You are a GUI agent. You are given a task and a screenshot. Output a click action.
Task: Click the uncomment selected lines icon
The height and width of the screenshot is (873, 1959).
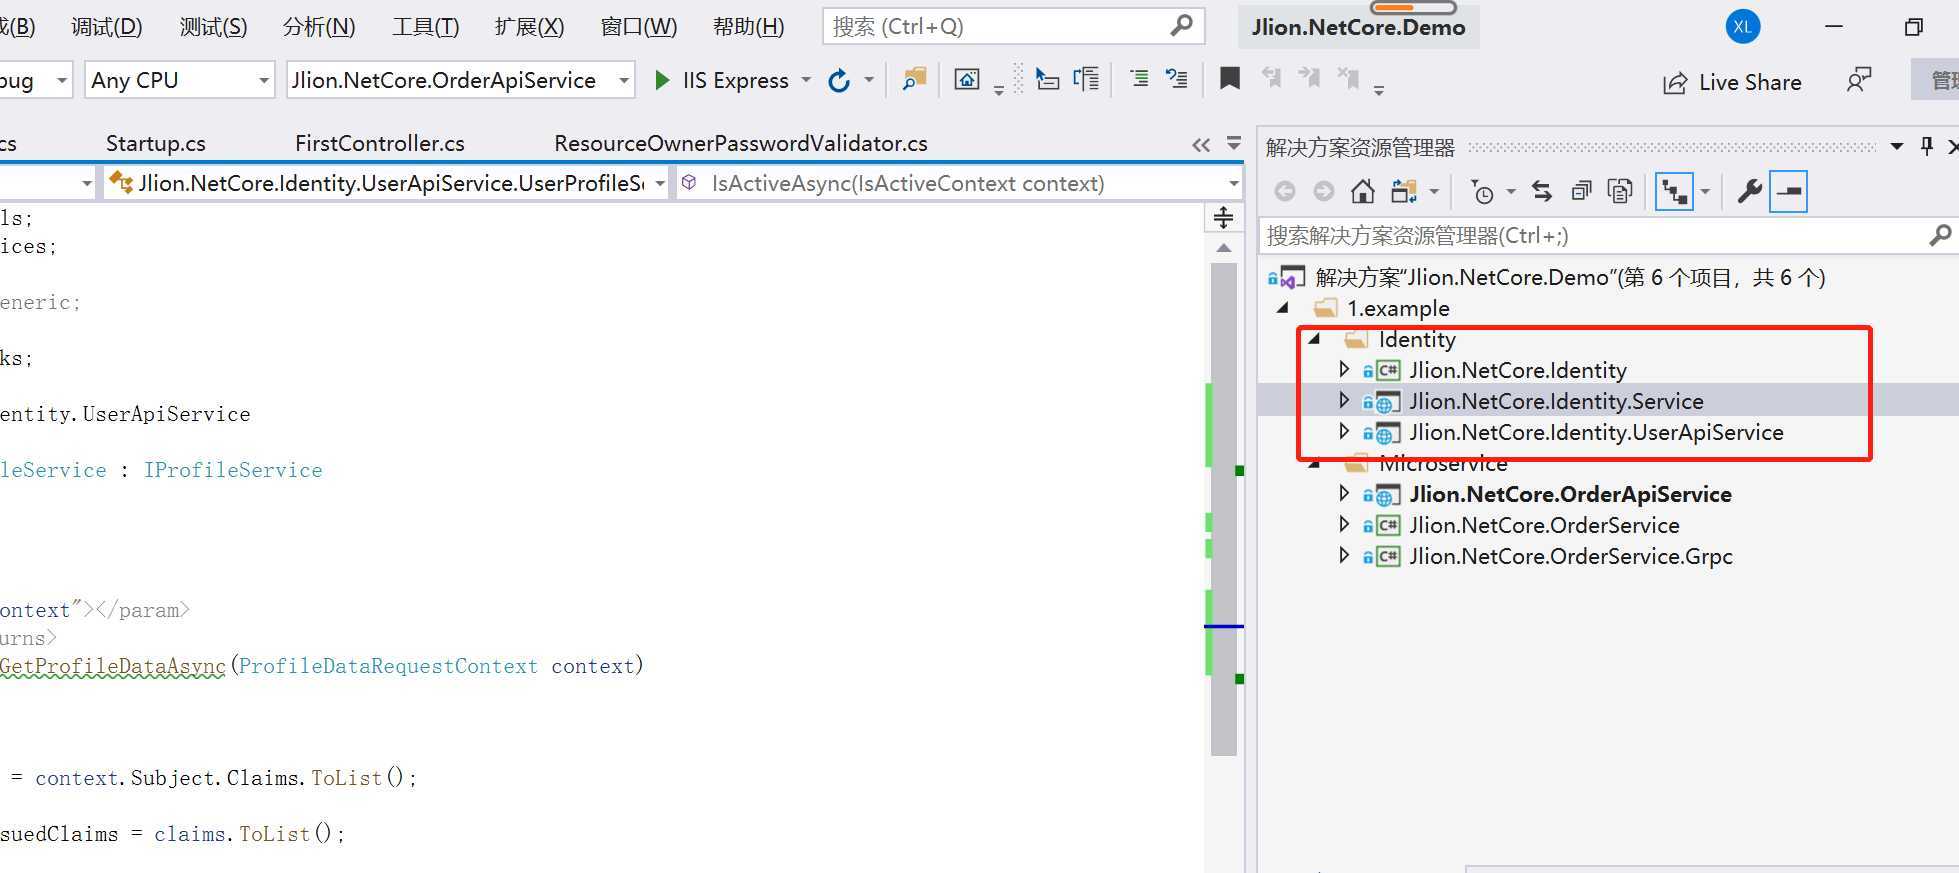coord(1177,79)
